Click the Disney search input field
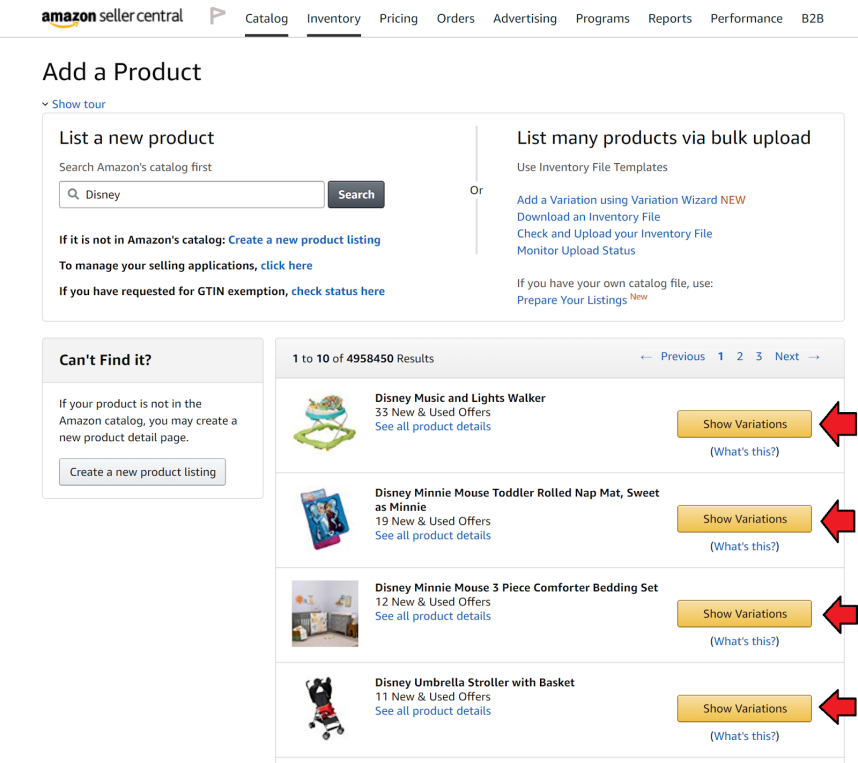Viewport: 858px width, 763px height. coord(200,195)
